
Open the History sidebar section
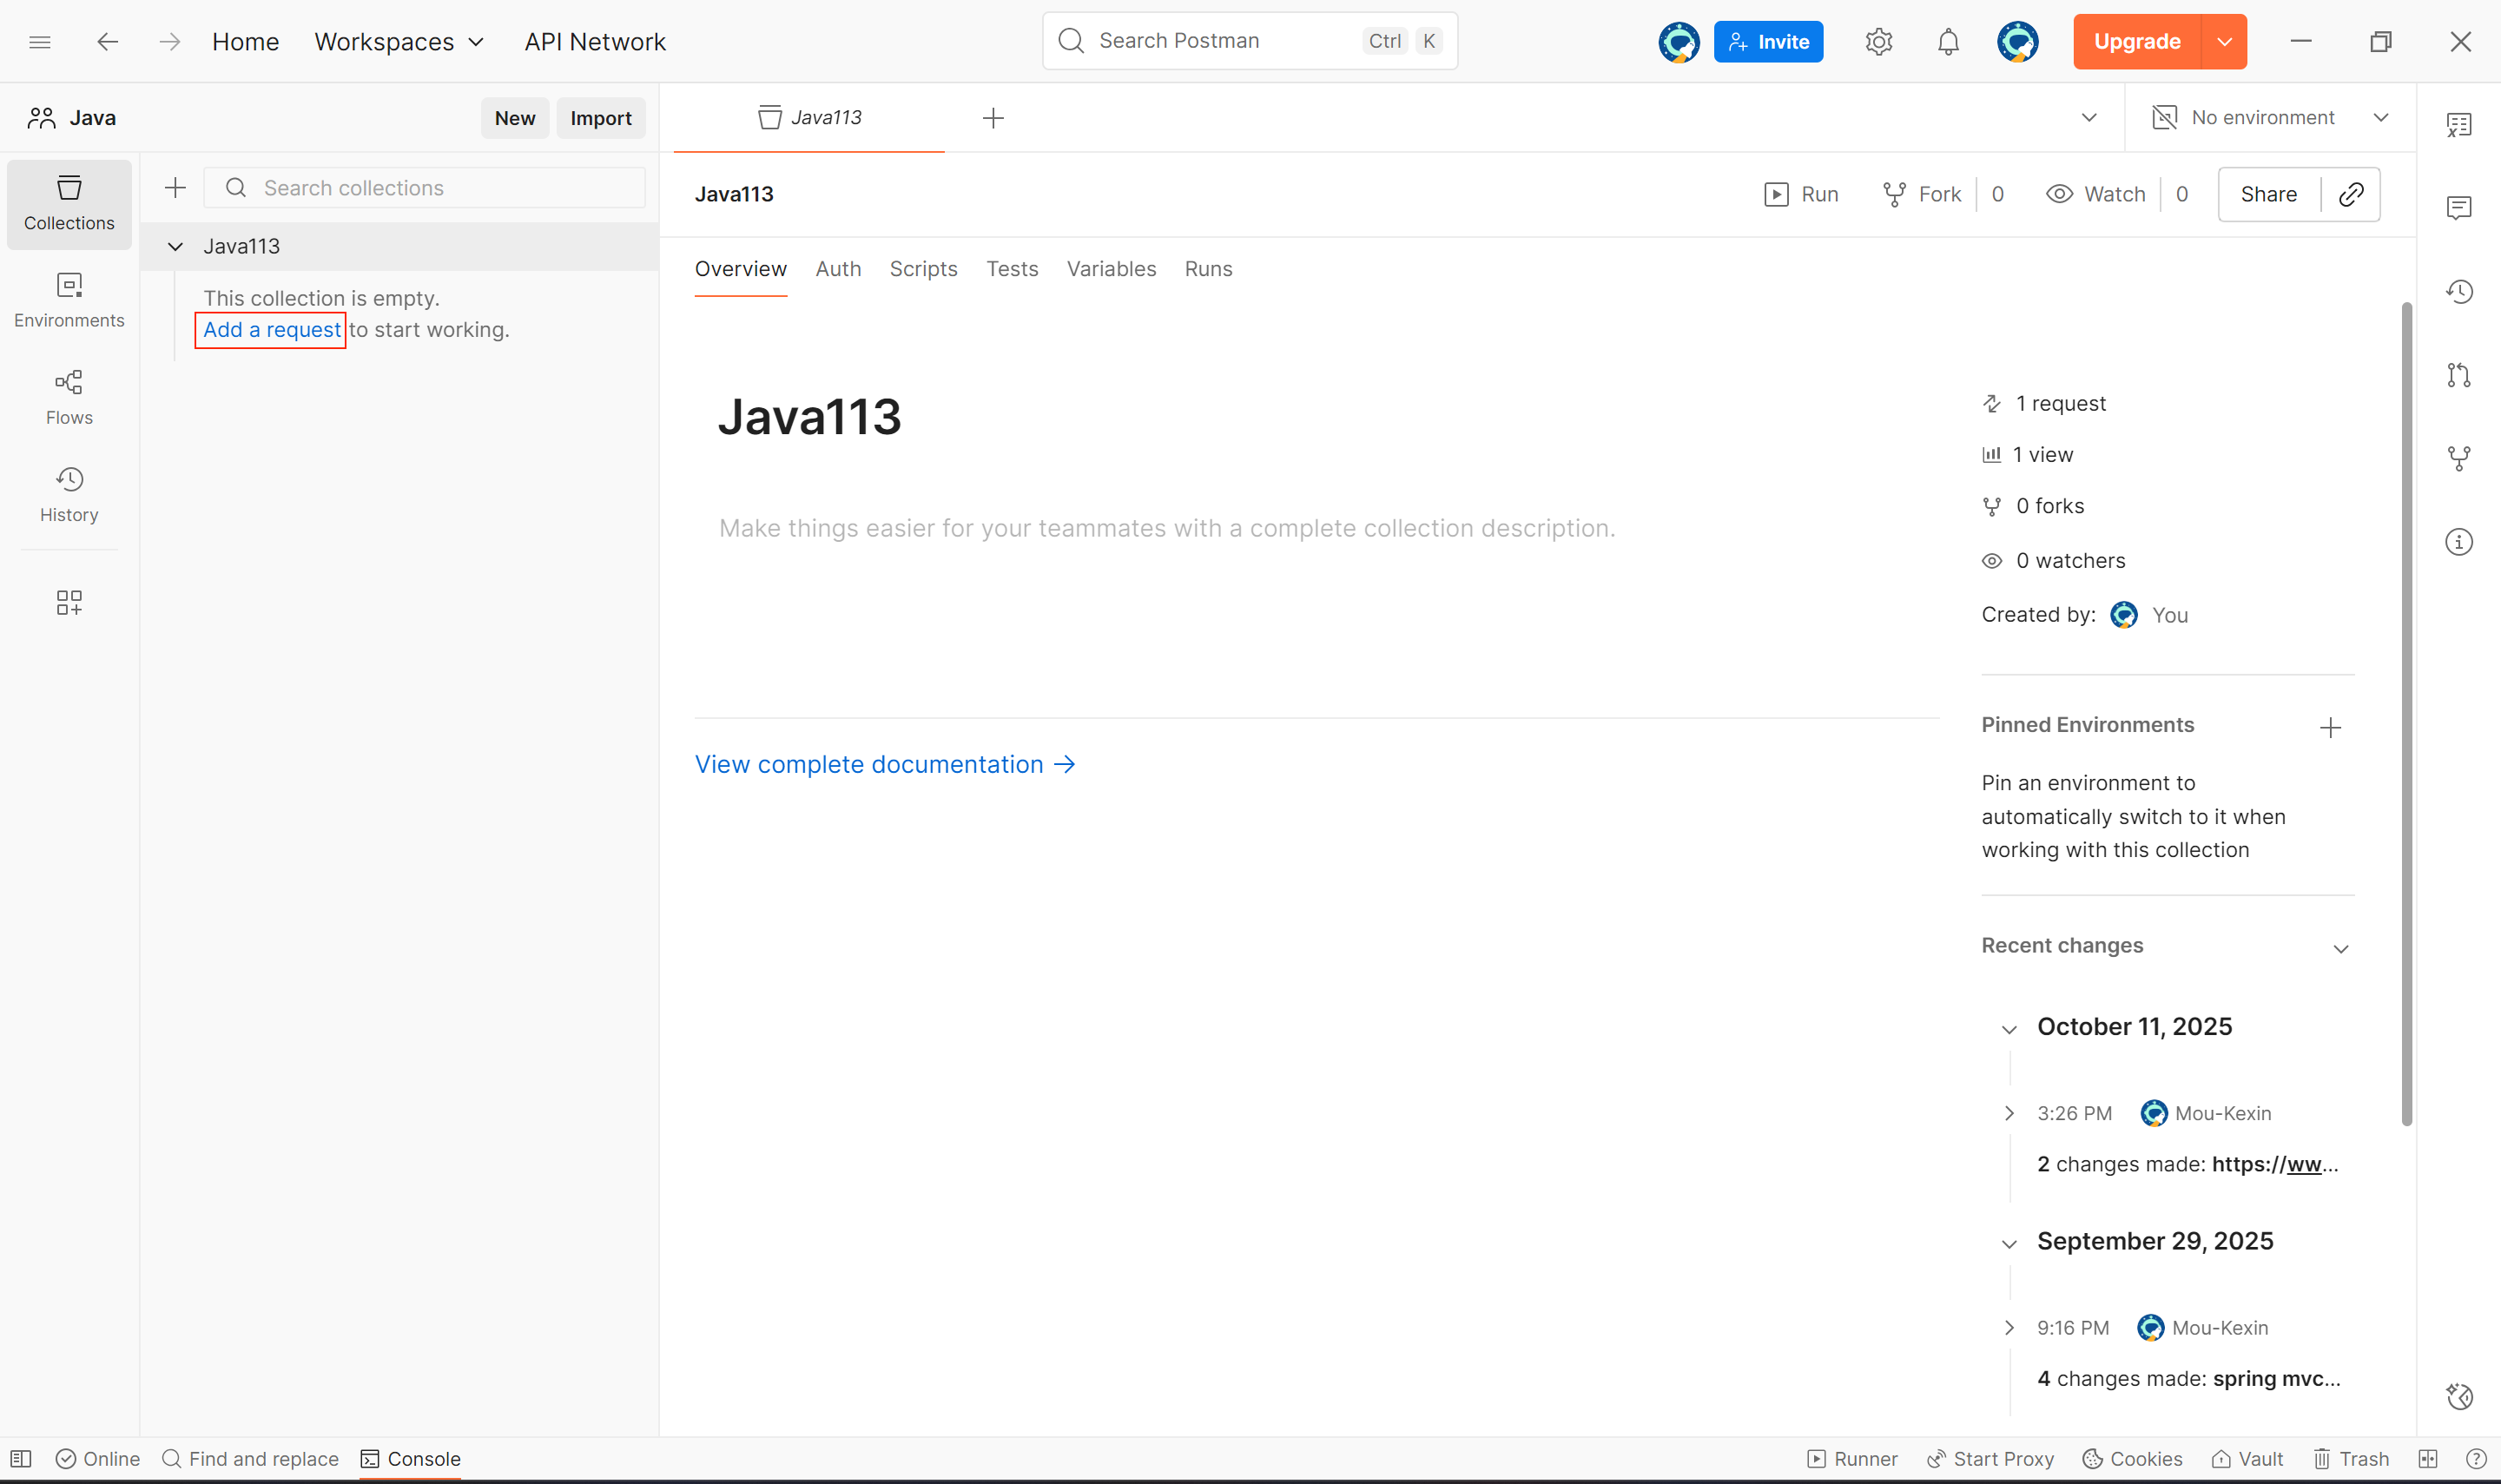tap(69, 494)
